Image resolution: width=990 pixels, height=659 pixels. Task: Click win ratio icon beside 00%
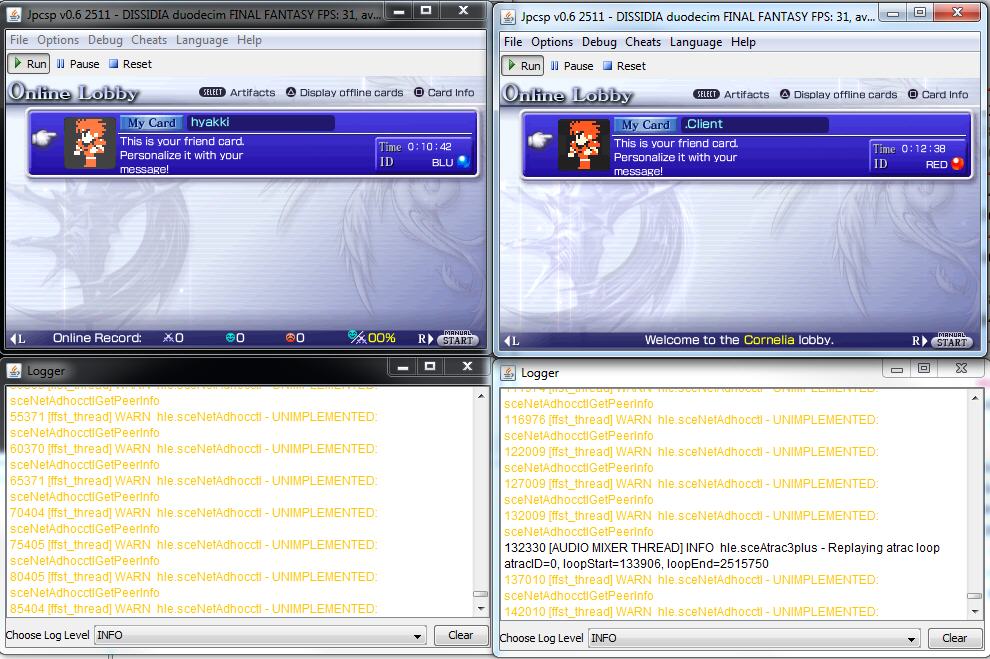coord(356,337)
